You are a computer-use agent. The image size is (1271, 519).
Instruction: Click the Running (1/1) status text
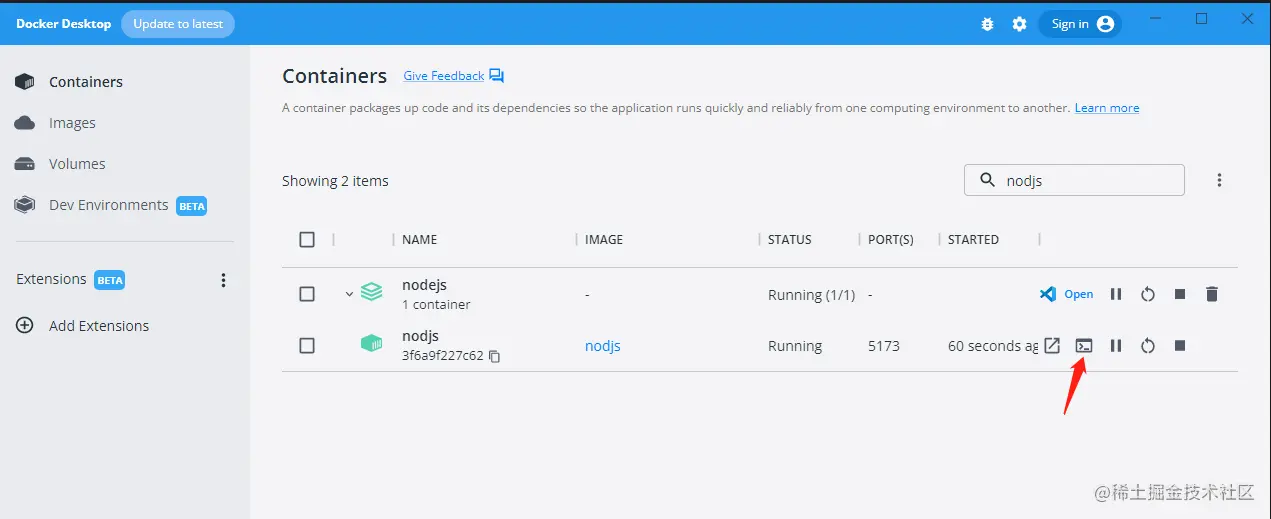point(811,295)
